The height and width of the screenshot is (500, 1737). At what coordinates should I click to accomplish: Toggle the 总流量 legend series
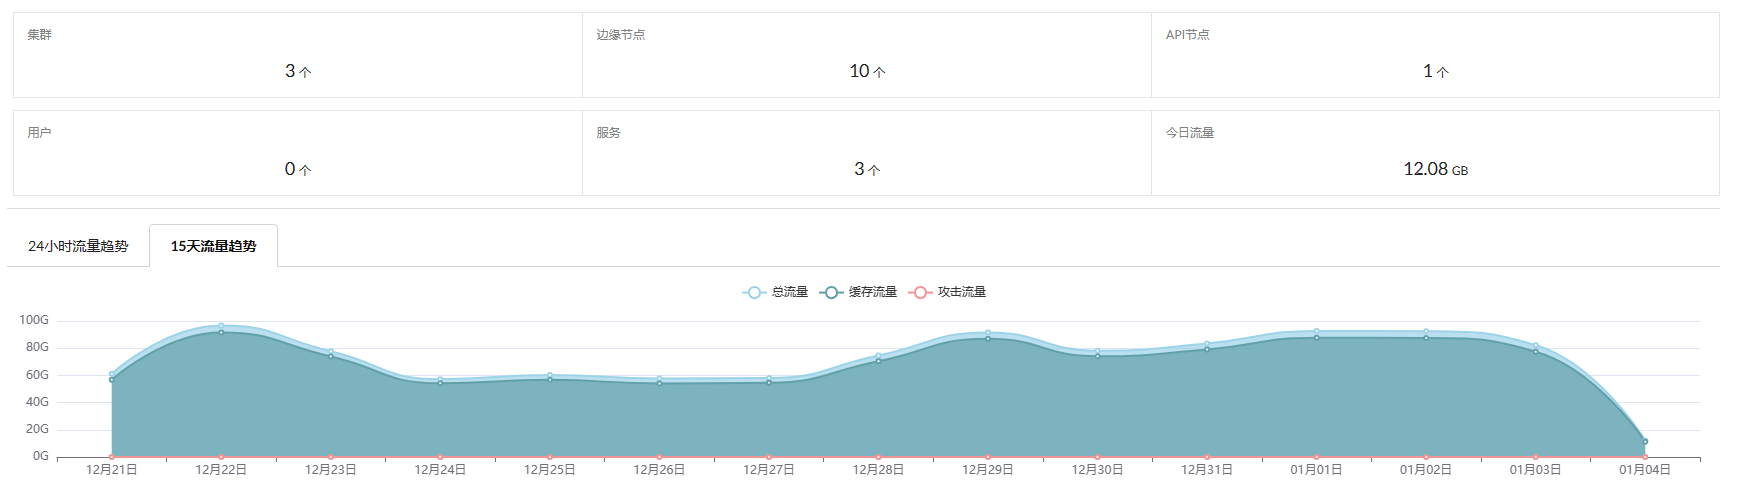click(775, 292)
